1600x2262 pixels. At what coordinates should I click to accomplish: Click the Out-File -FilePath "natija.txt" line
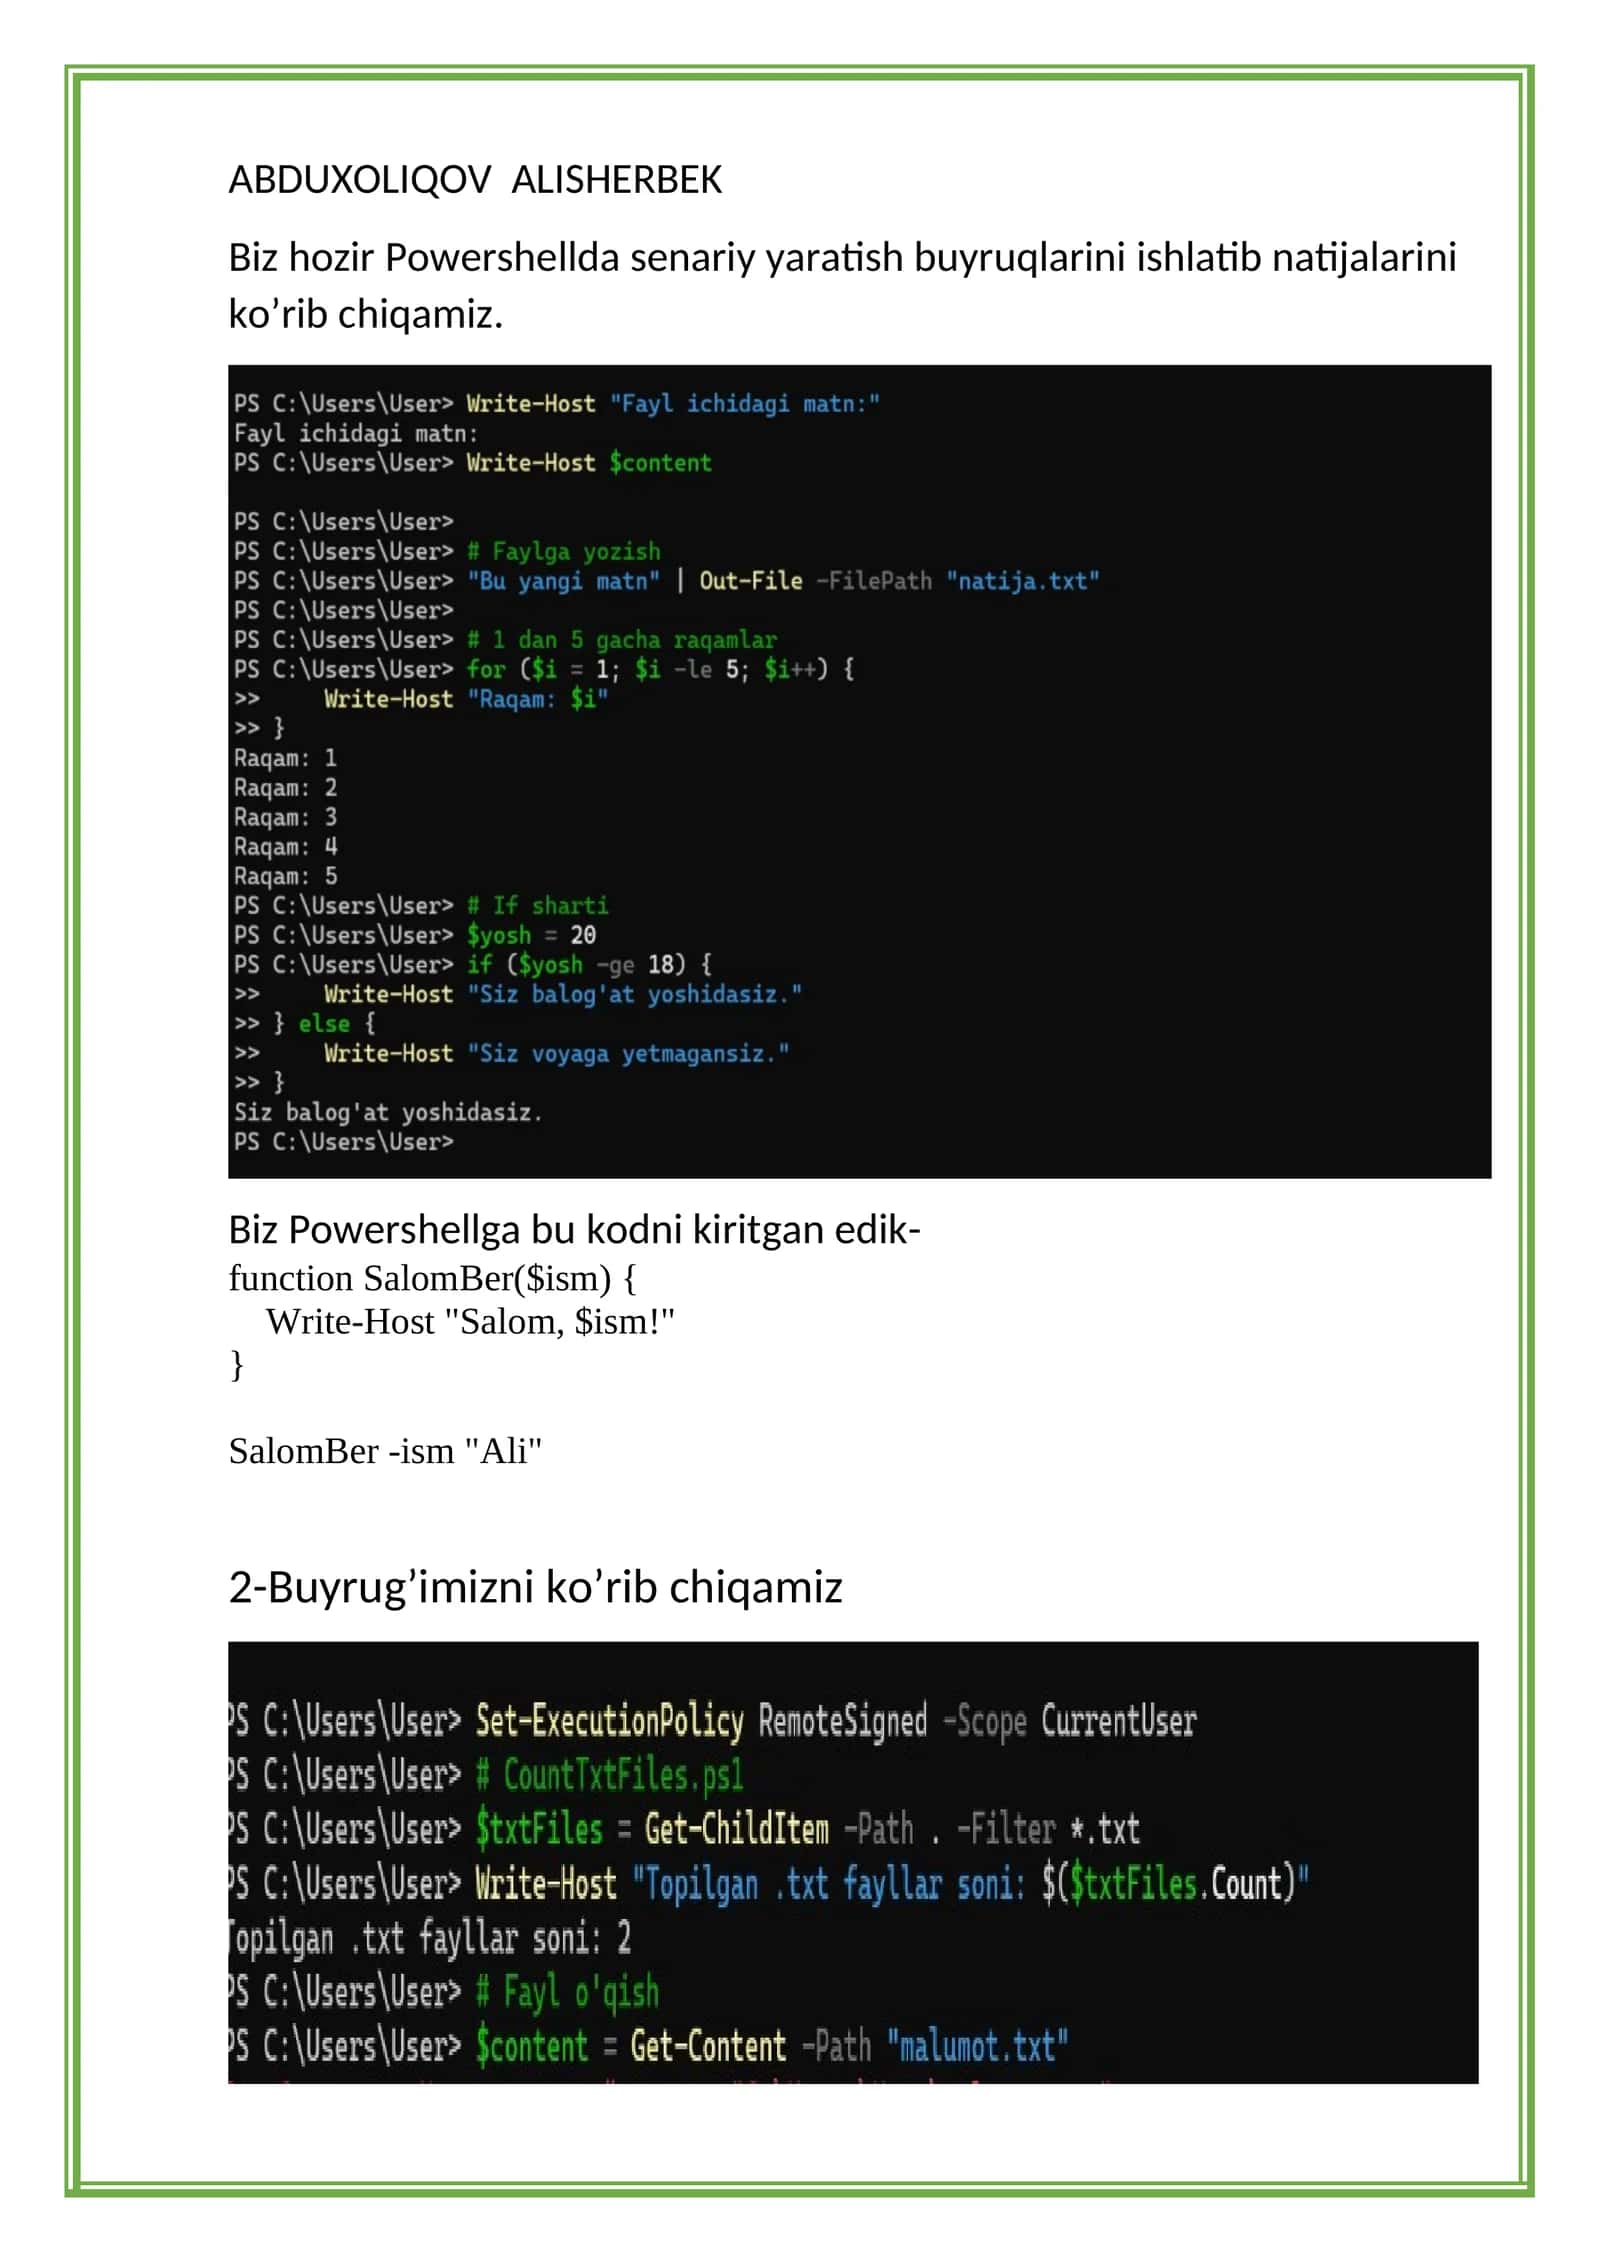(x=667, y=581)
